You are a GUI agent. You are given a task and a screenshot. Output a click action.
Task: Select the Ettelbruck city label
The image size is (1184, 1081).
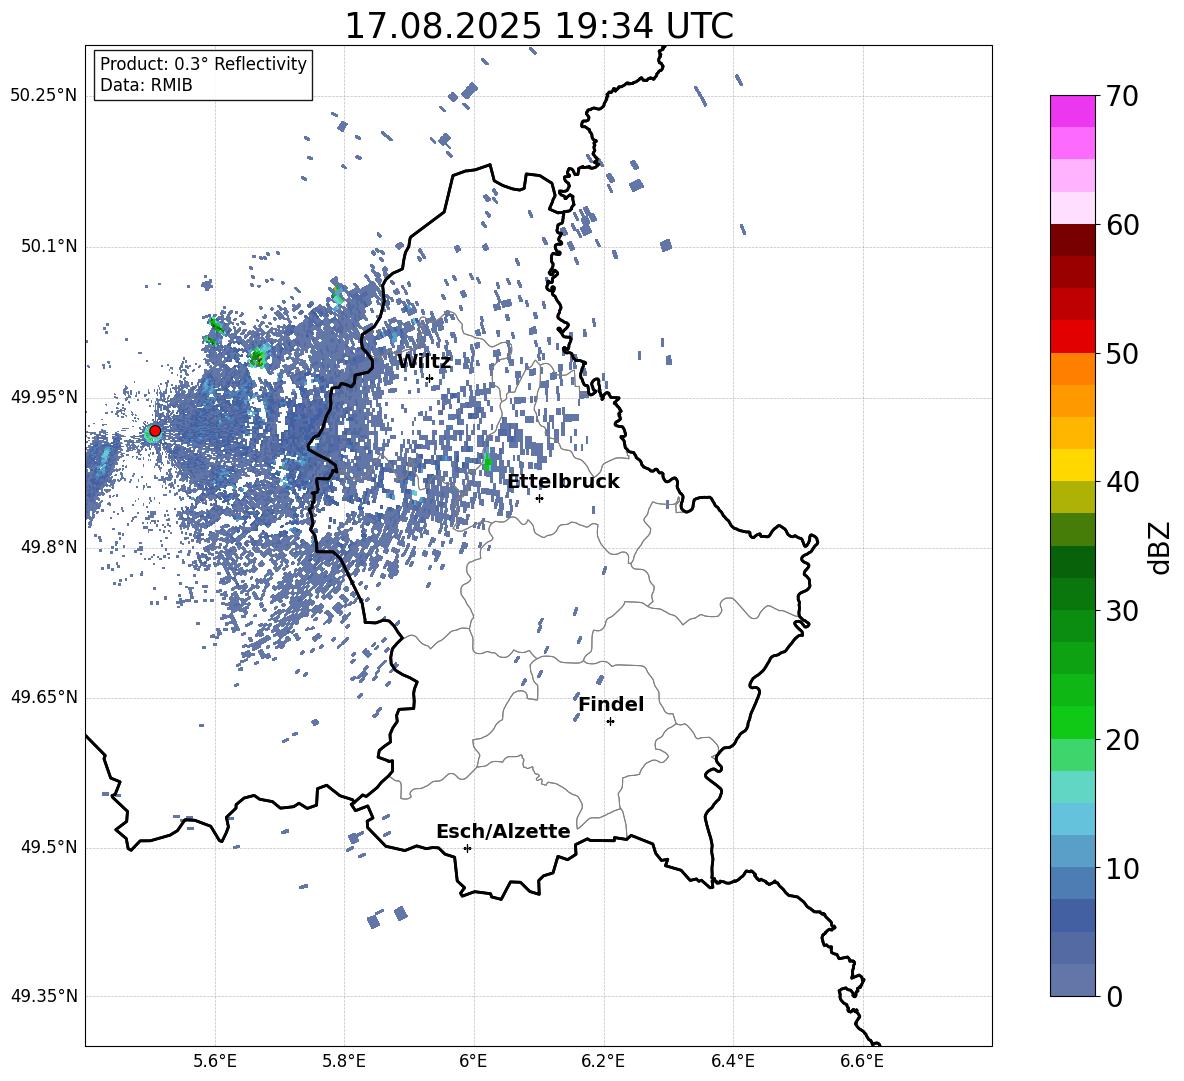(563, 481)
